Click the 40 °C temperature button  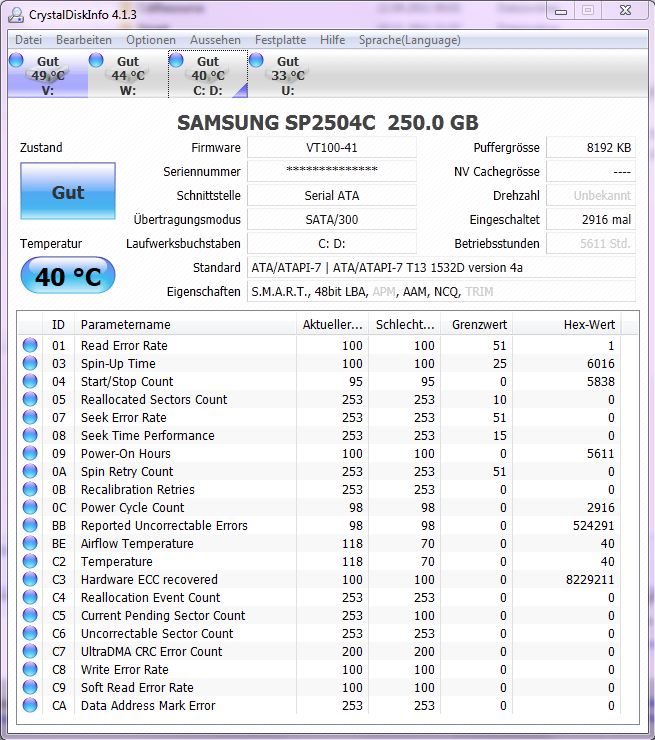[68, 276]
